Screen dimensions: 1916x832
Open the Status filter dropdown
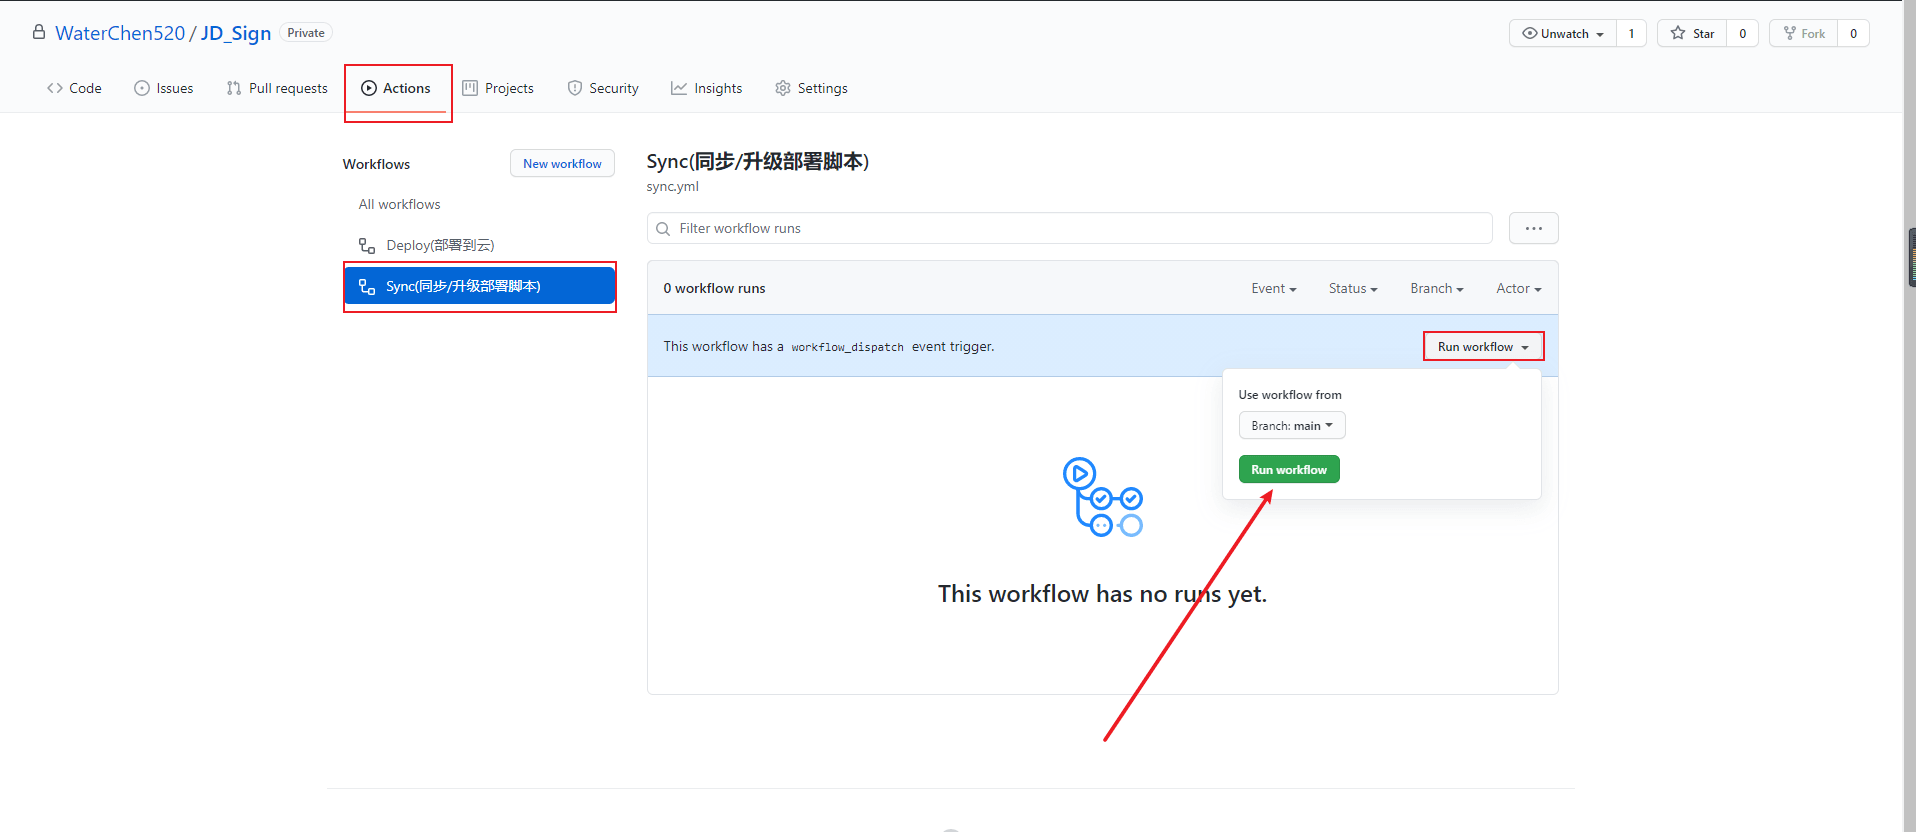(x=1352, y=289)
